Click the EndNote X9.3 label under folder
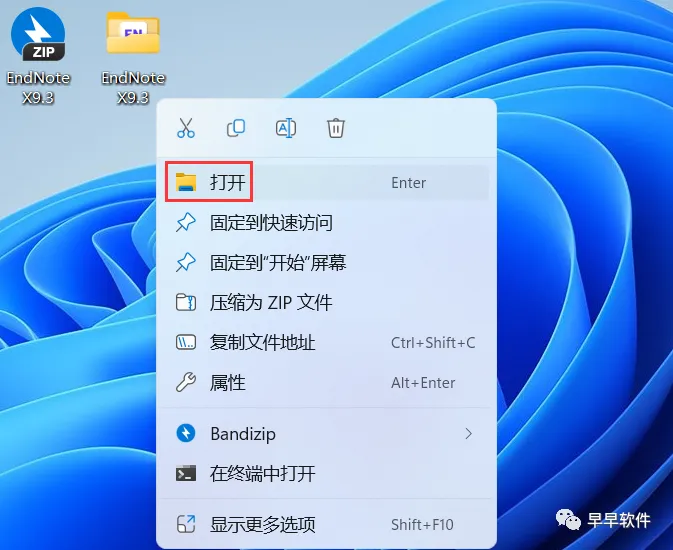673x550 pixels. point(133,88)
